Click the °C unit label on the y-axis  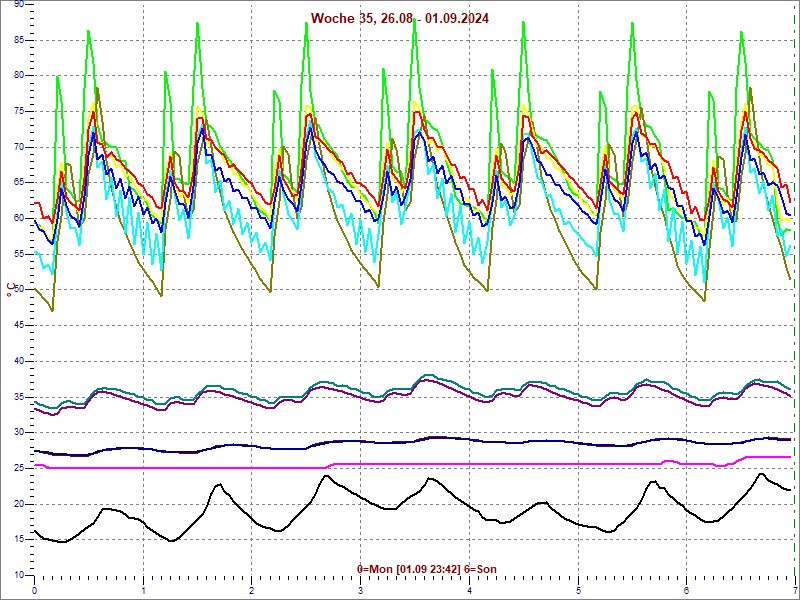(x=11, y=290)
